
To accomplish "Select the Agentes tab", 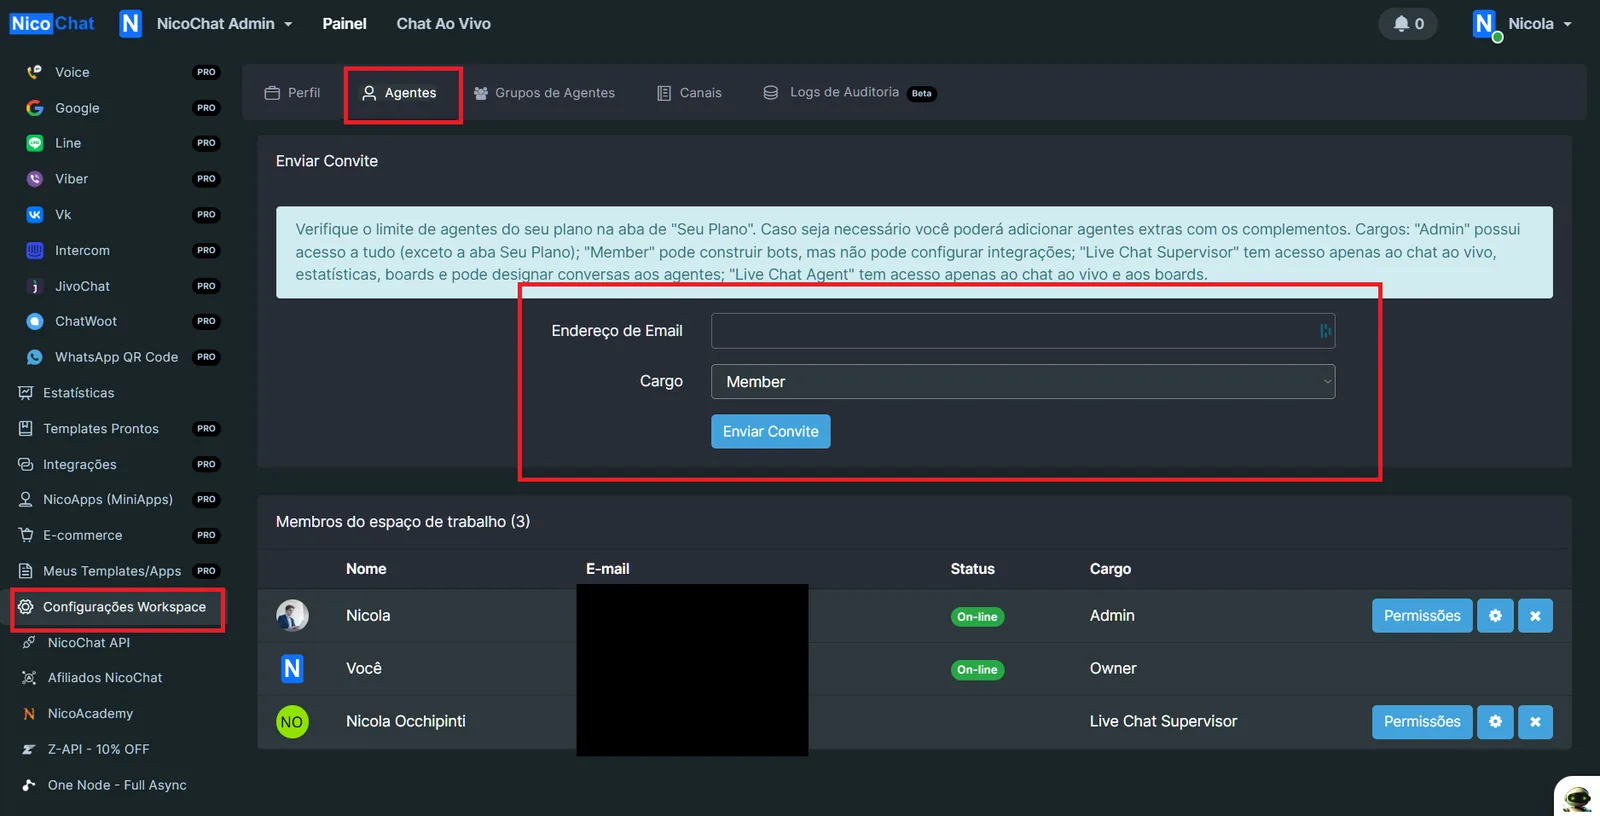I will 400,93.
